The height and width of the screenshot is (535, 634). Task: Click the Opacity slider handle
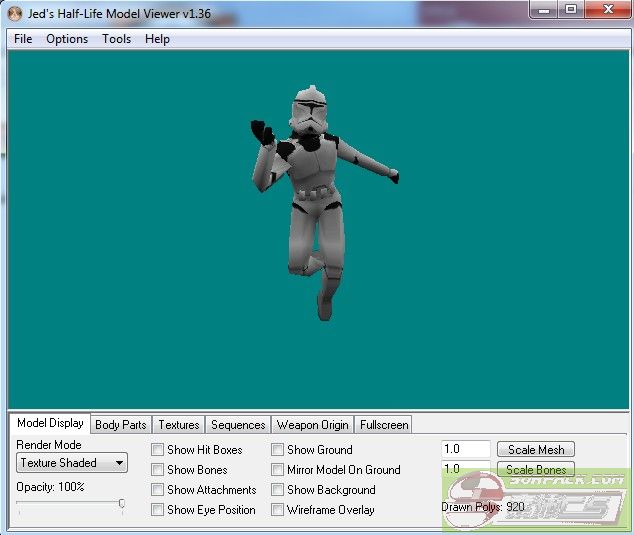coord(121,505)
